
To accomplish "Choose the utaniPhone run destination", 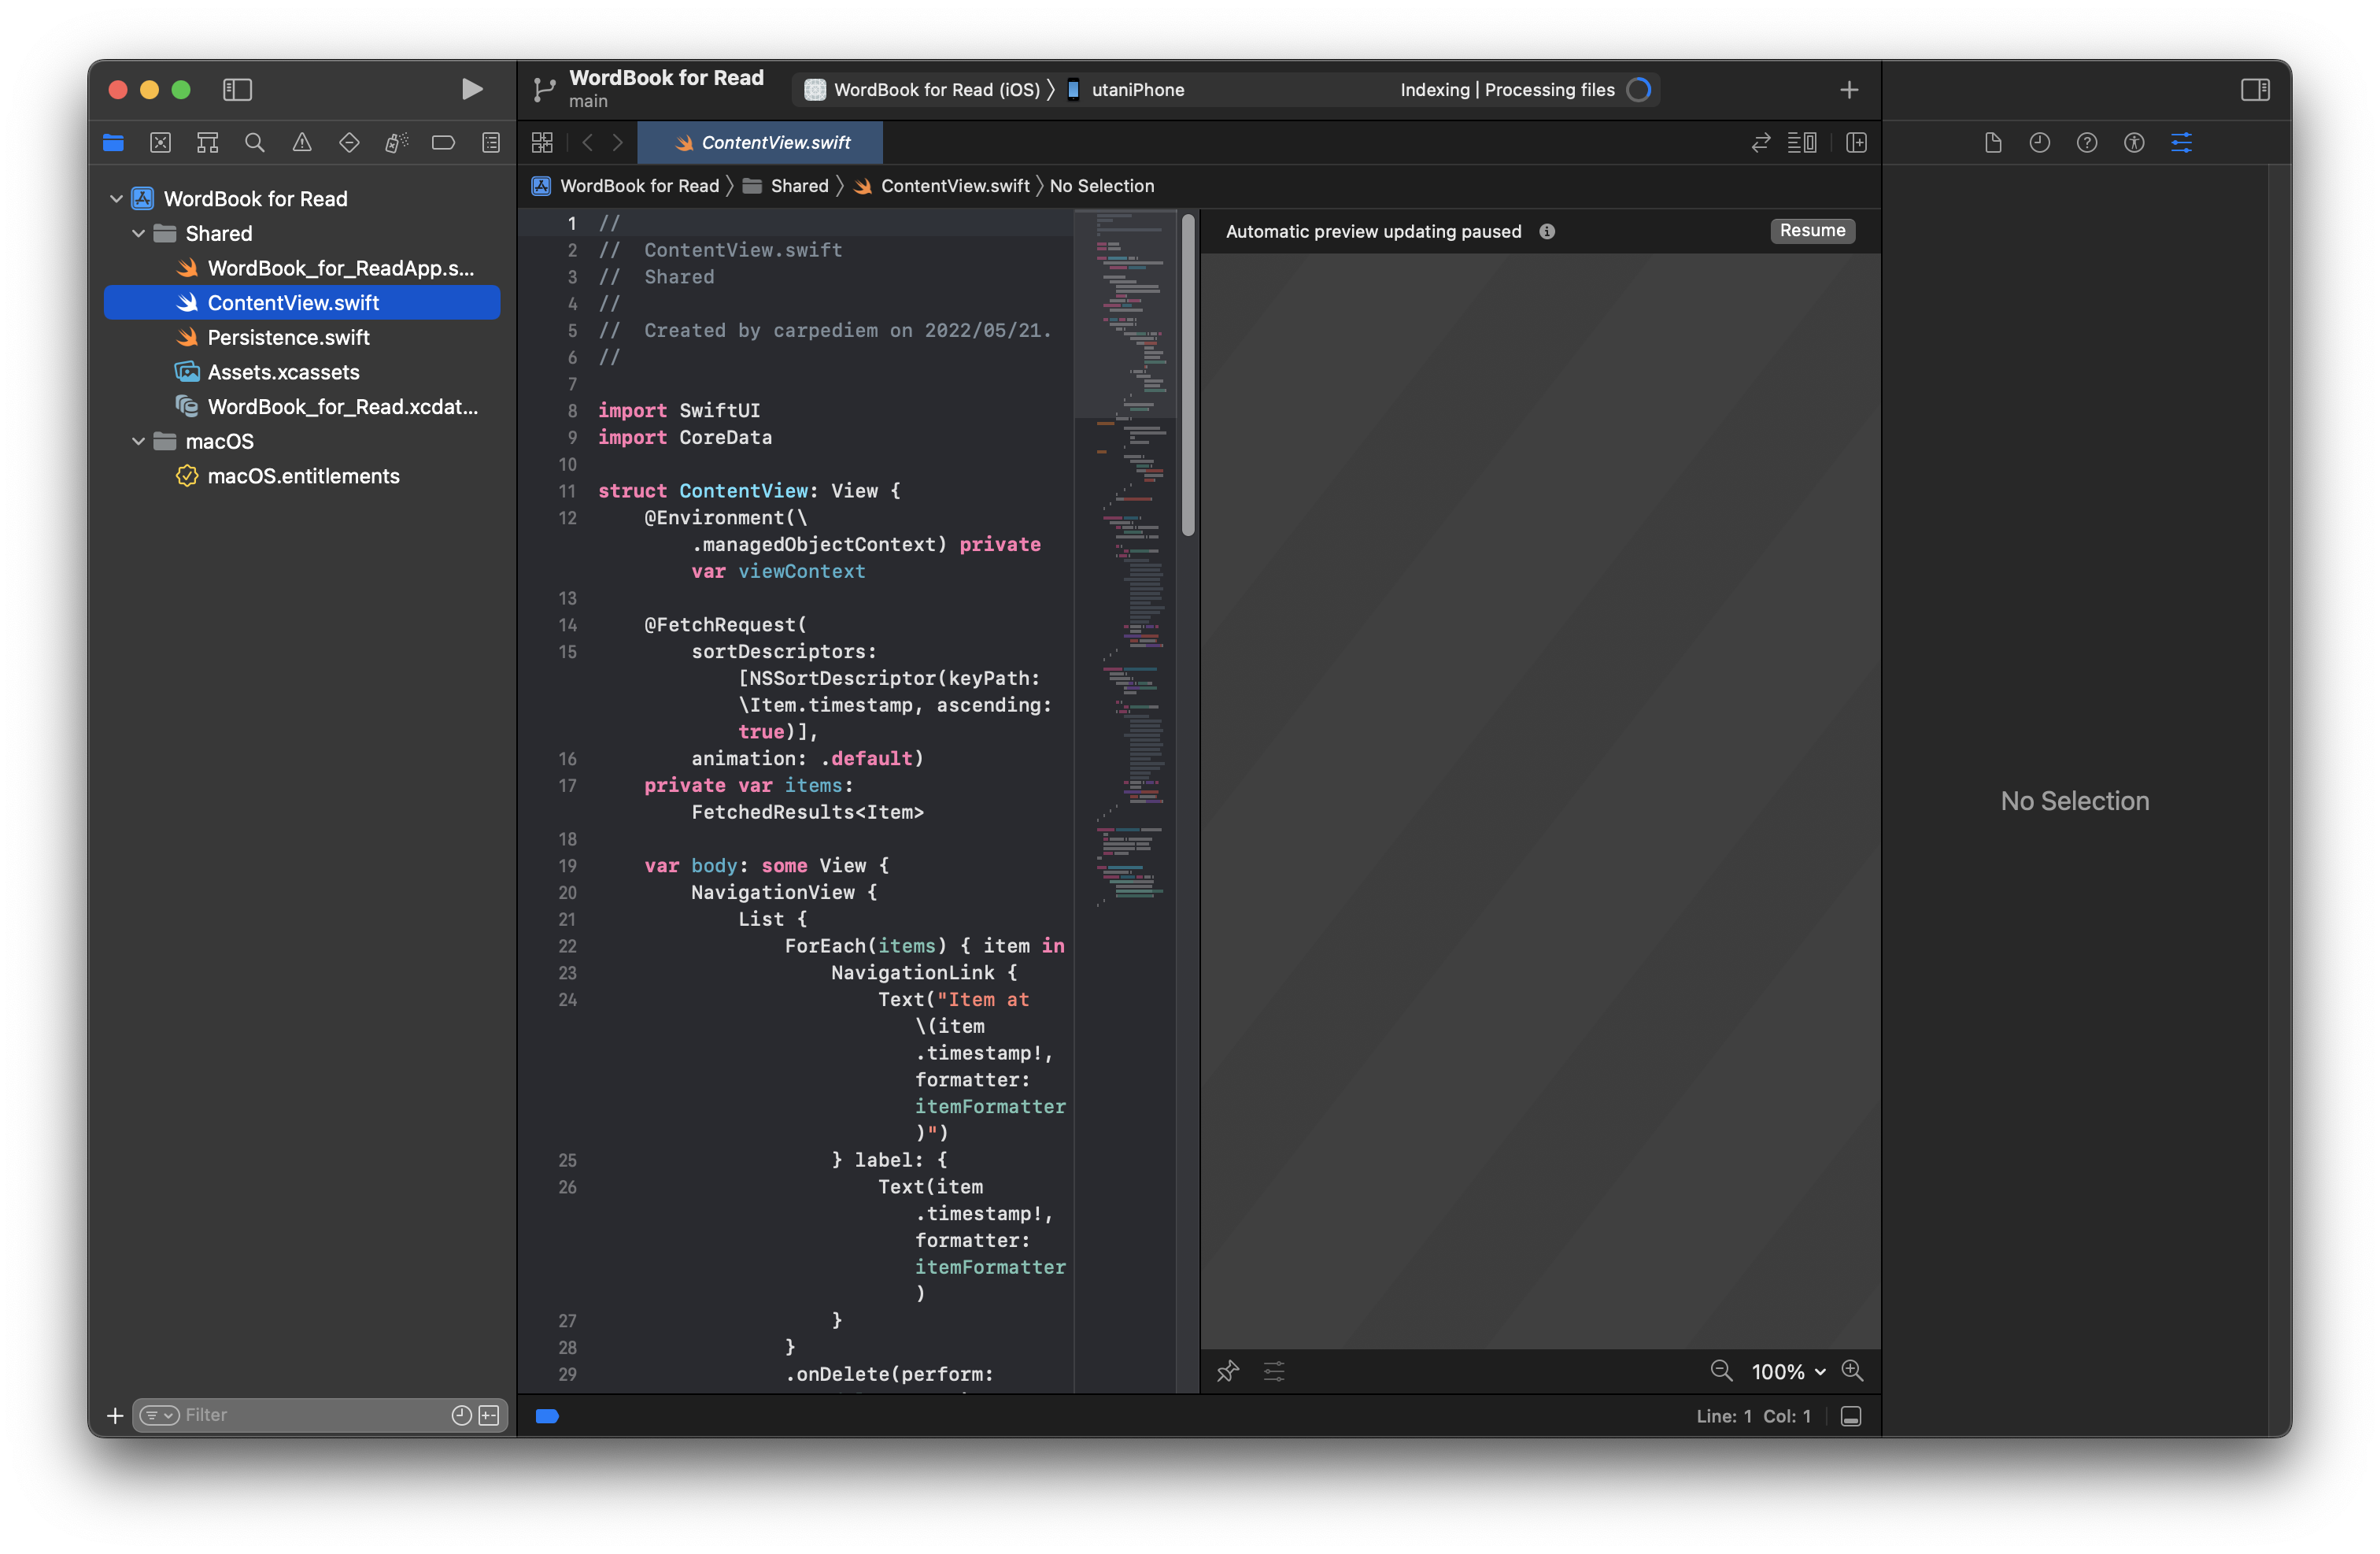I will click(1126, 90).
